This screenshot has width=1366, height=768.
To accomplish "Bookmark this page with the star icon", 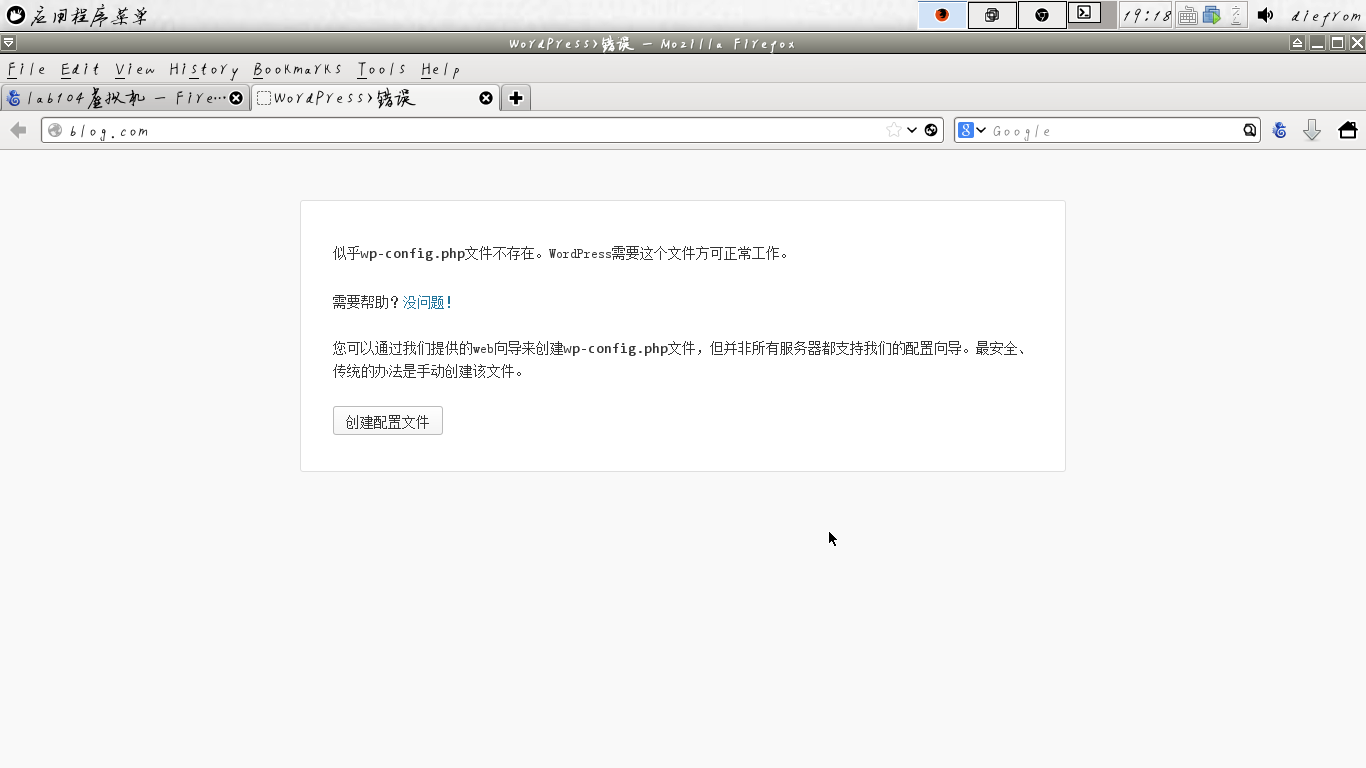I will [894, 130].
